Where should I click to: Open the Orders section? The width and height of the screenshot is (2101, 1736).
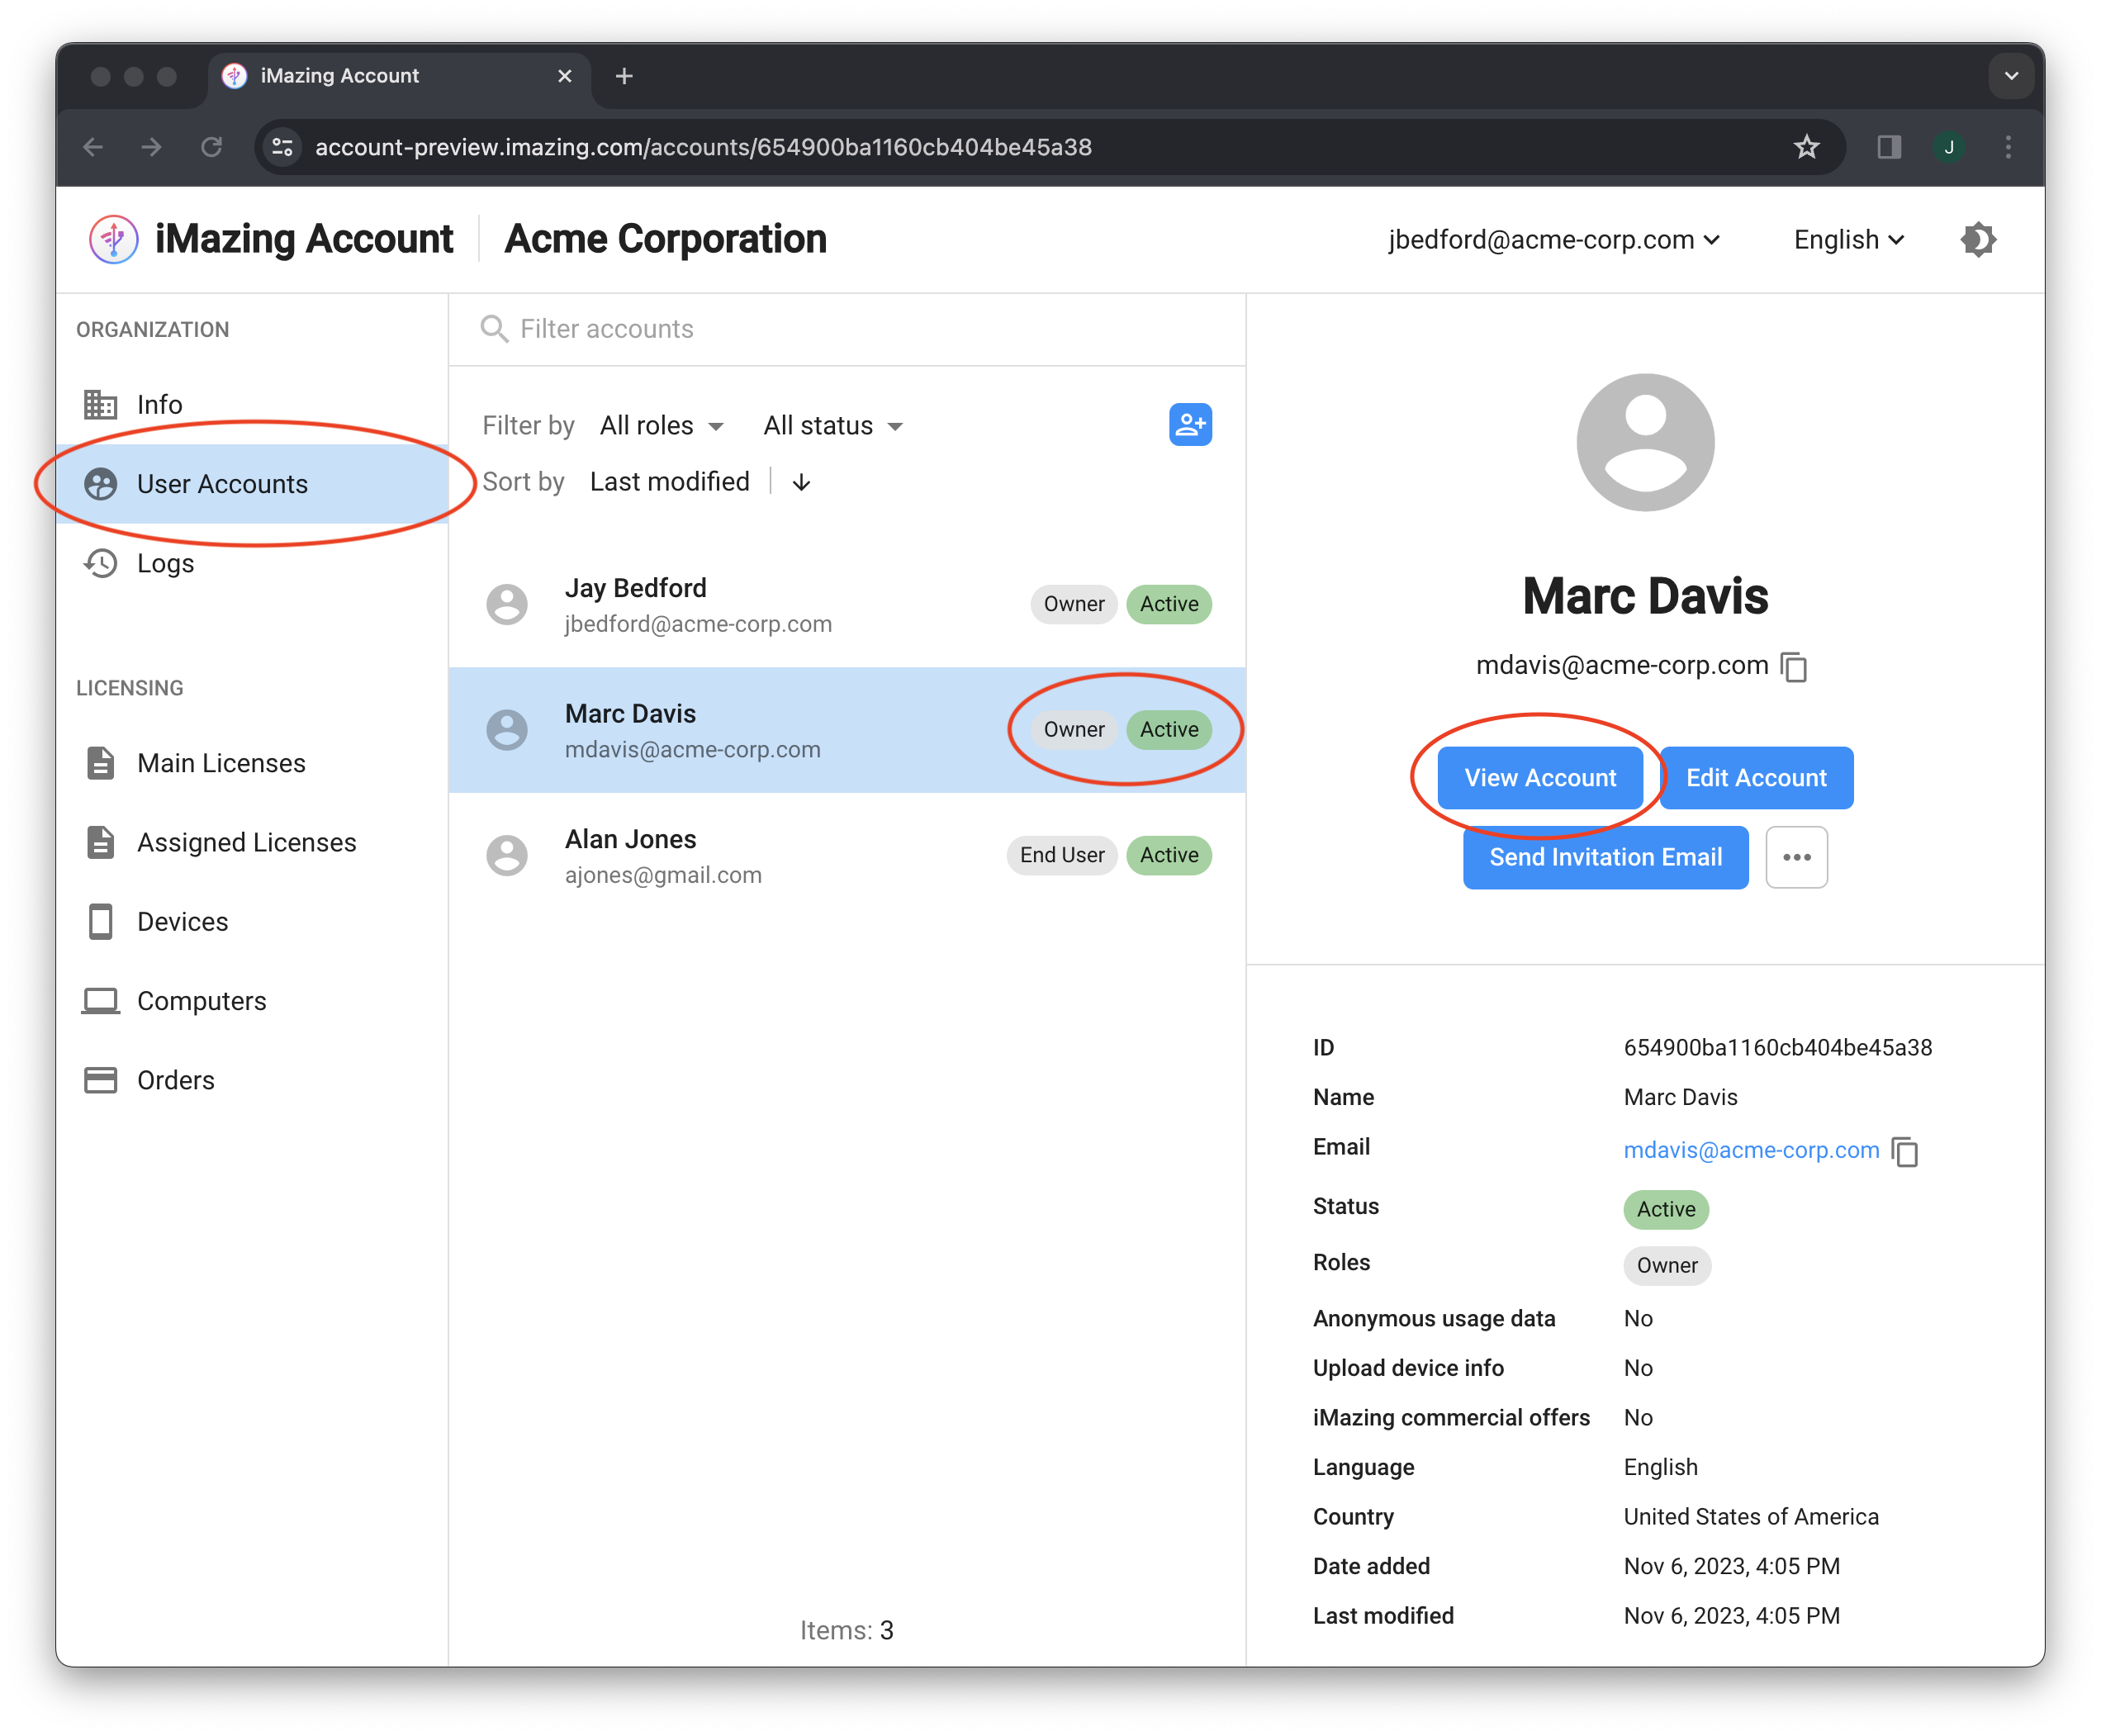[x=252, y=1080]
